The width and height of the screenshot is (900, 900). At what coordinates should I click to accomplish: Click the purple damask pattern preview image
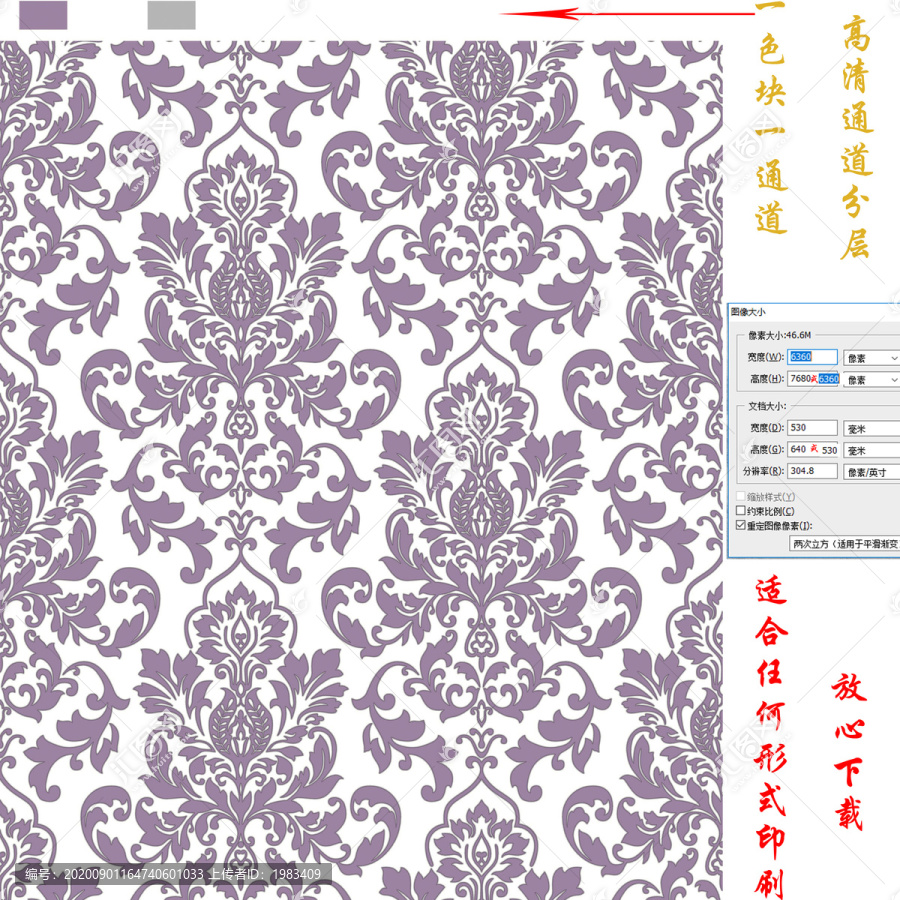point(361,470)
